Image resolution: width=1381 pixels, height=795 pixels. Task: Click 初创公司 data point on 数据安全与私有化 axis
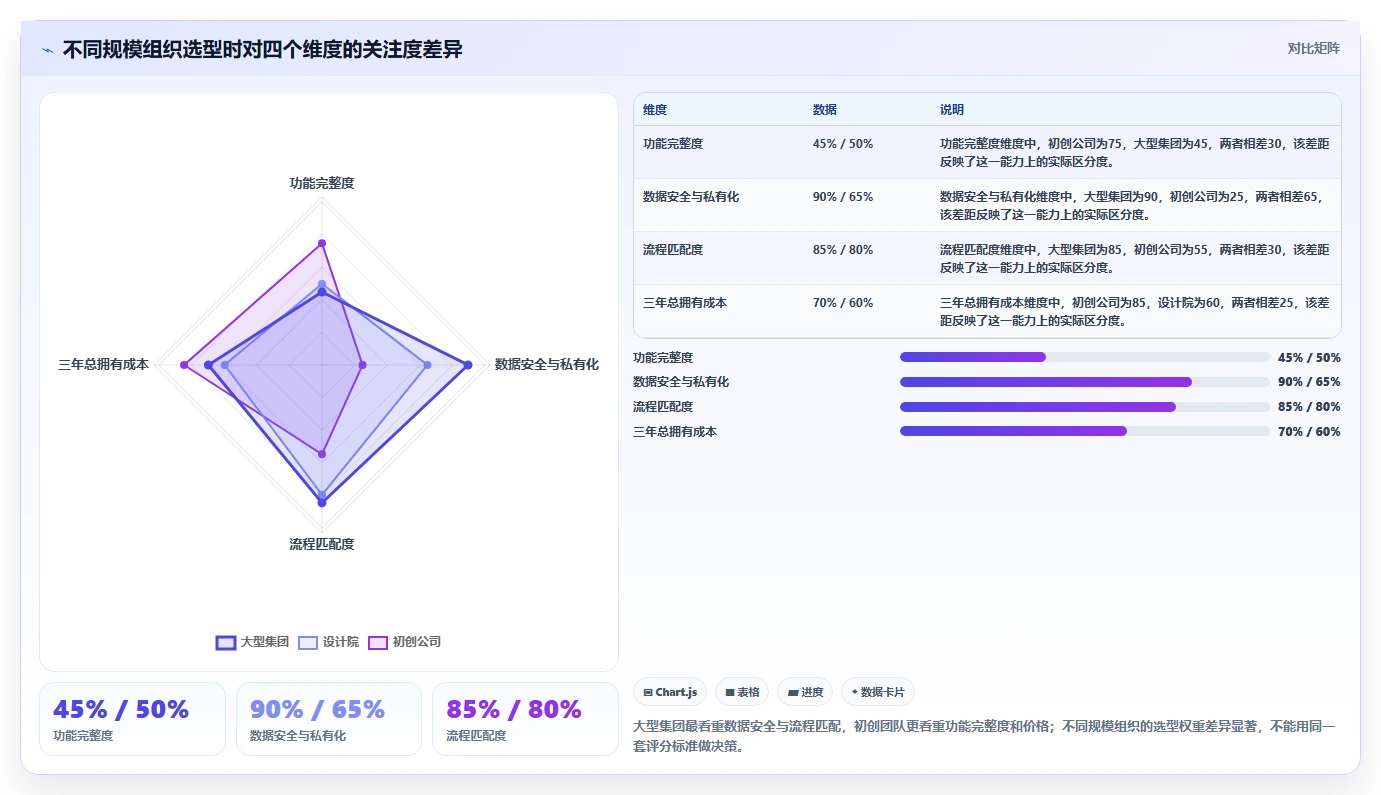click(362, 365)
